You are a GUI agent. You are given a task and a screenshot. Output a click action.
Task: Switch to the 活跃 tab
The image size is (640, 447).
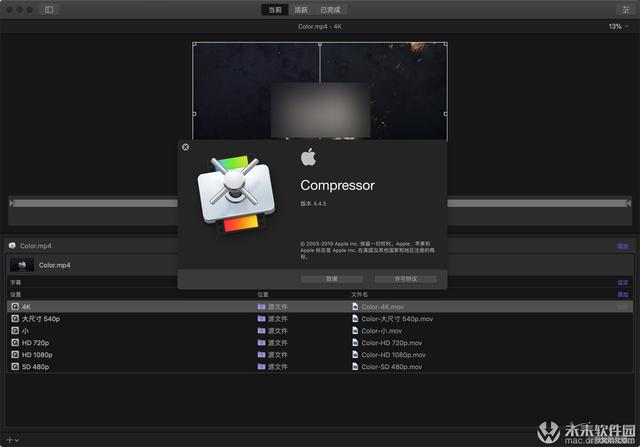pyautogui.click(x=301, y=10)
